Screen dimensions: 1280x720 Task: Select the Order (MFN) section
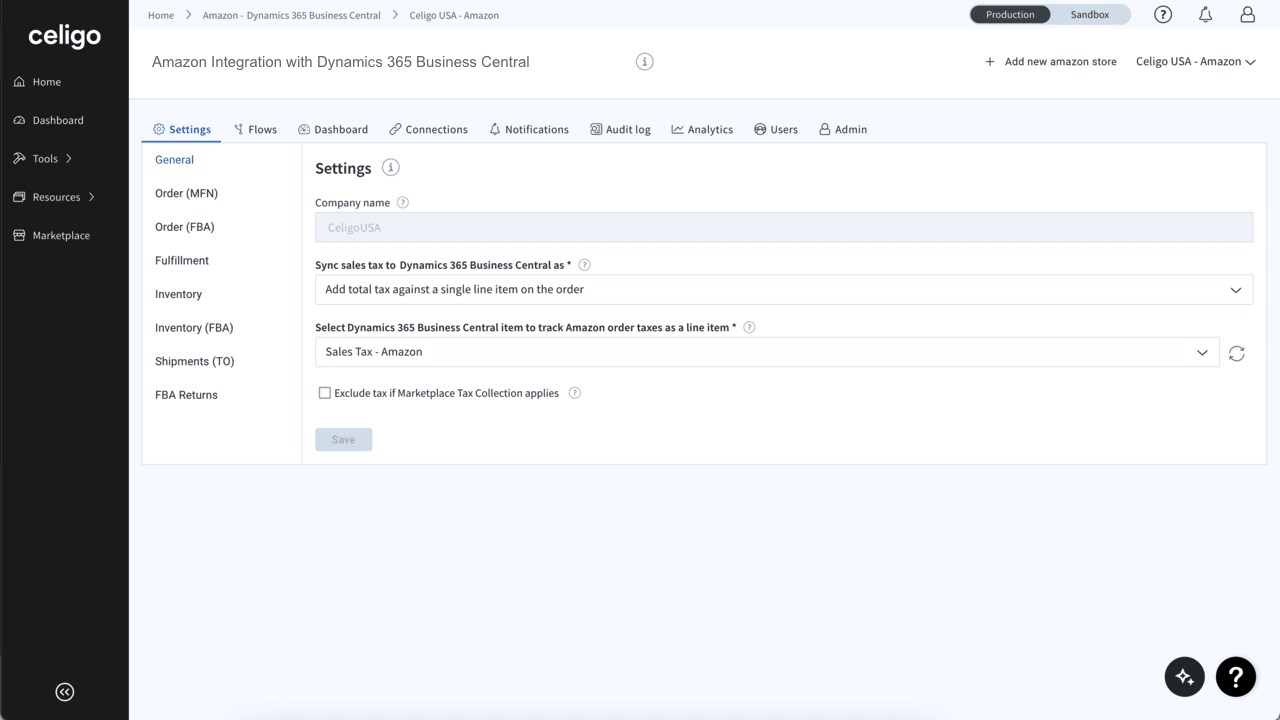186,193
